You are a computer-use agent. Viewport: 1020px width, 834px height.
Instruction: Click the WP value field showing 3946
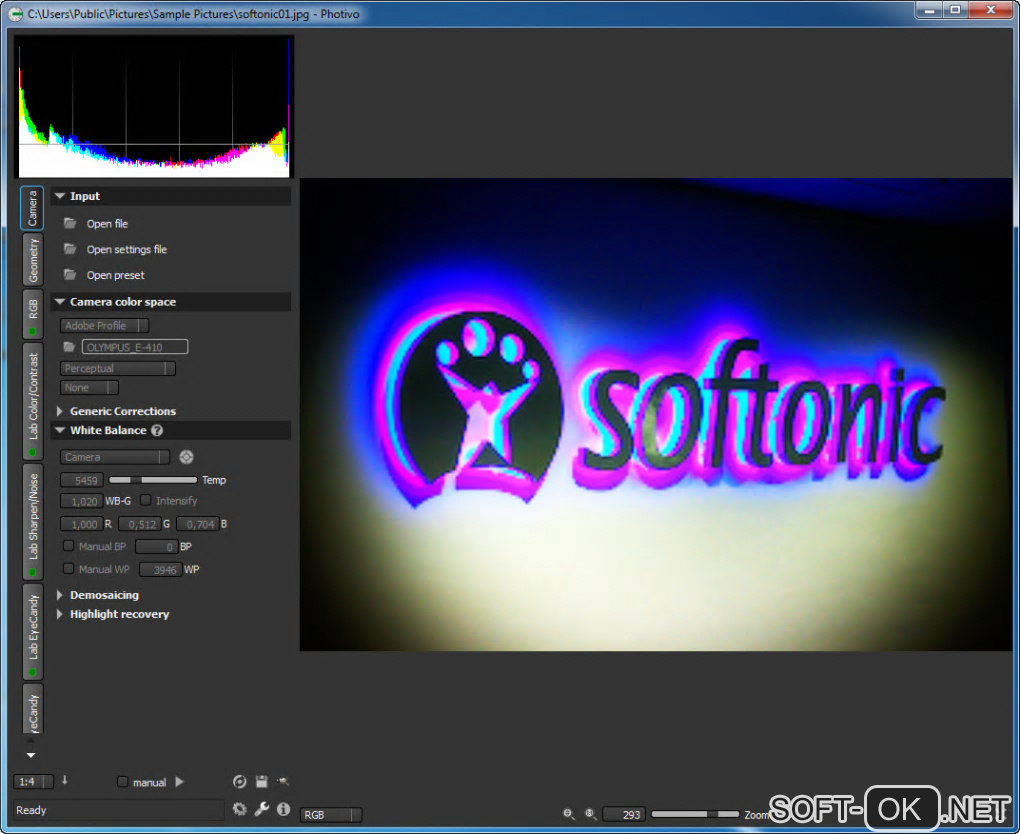tap(160, 569)
